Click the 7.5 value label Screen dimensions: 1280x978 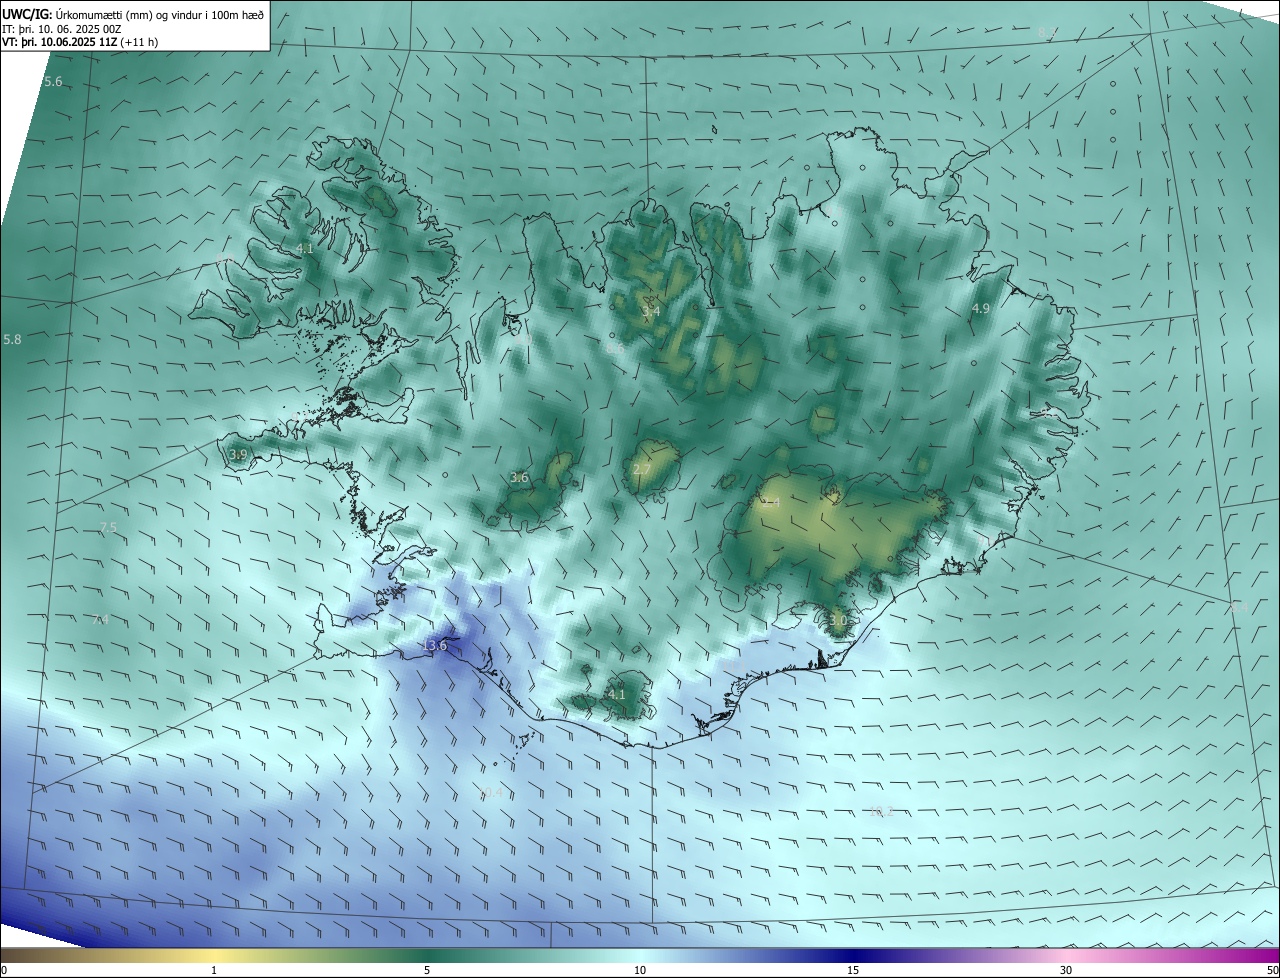108,527
